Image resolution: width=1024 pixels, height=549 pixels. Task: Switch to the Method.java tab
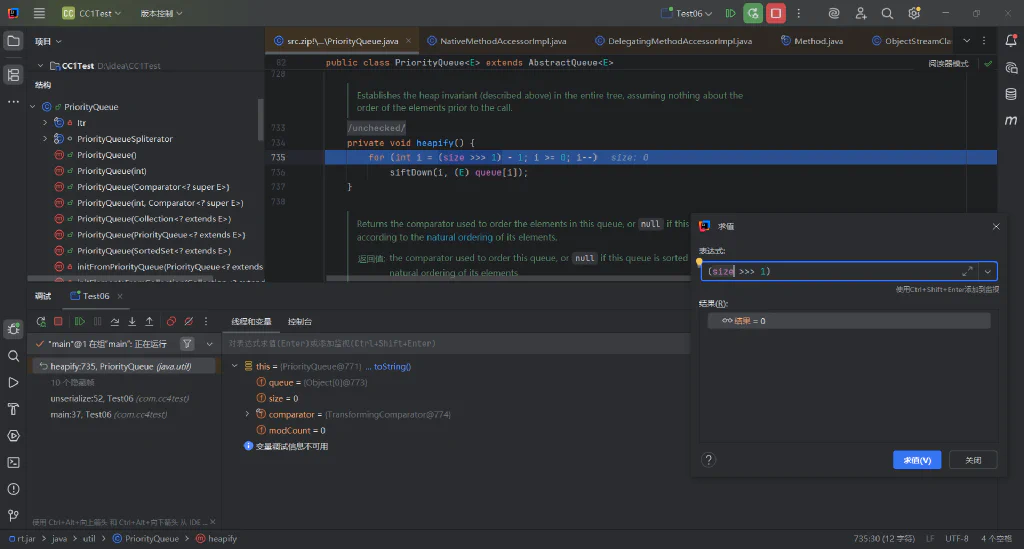(x=812, y=40)
